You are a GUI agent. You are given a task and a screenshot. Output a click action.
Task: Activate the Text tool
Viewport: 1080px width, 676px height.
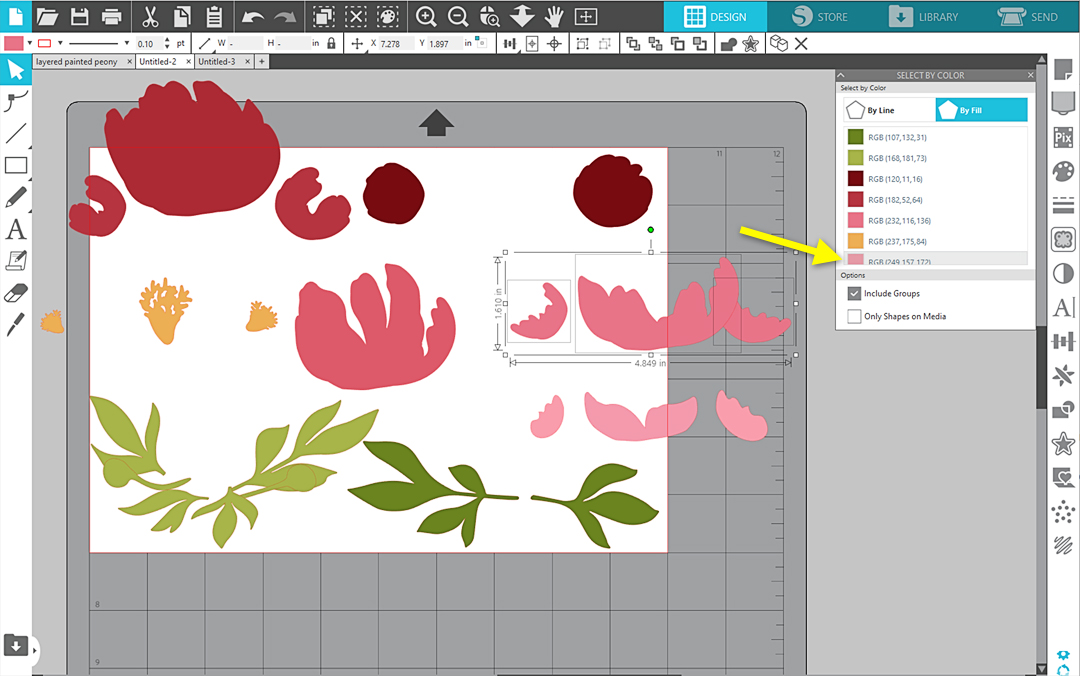[x=16, y=229]
